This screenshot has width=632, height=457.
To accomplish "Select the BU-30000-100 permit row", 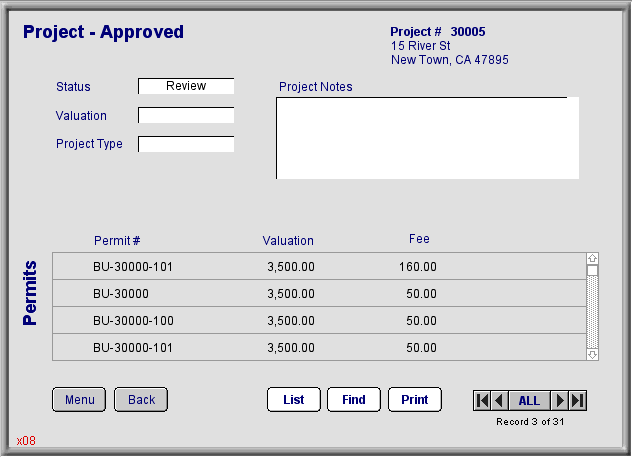I will coord(320,320).
